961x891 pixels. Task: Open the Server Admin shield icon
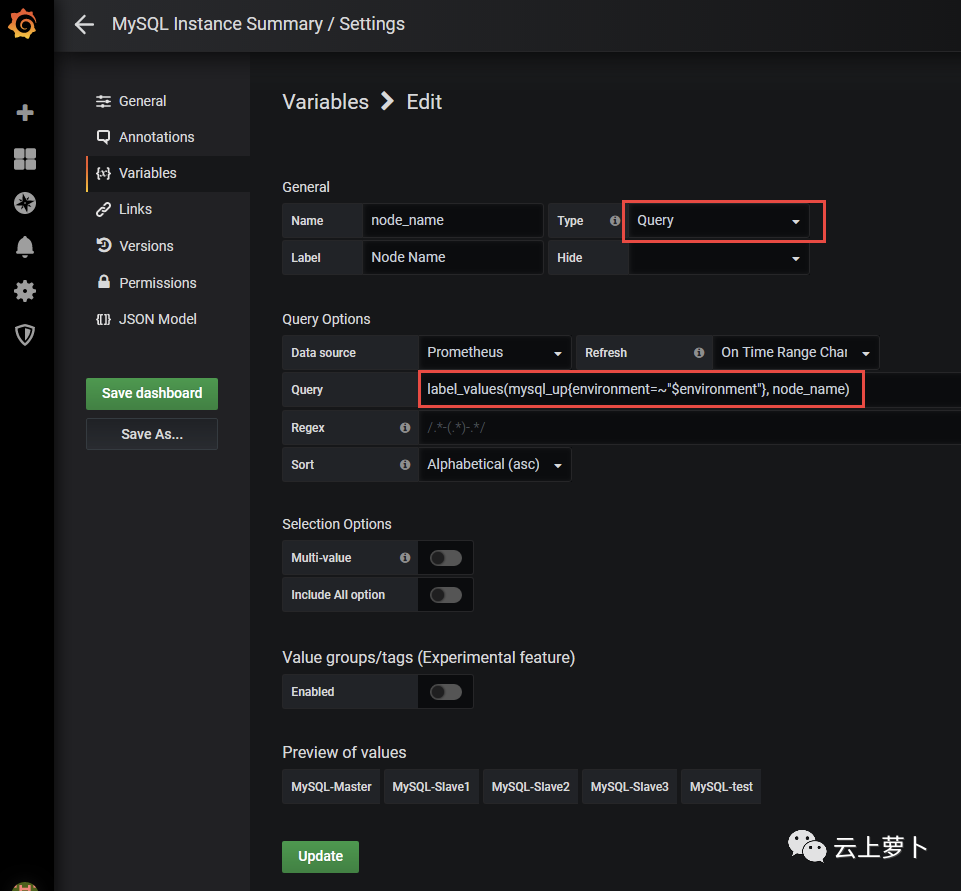pyautogui.click(x=25, y=335)
